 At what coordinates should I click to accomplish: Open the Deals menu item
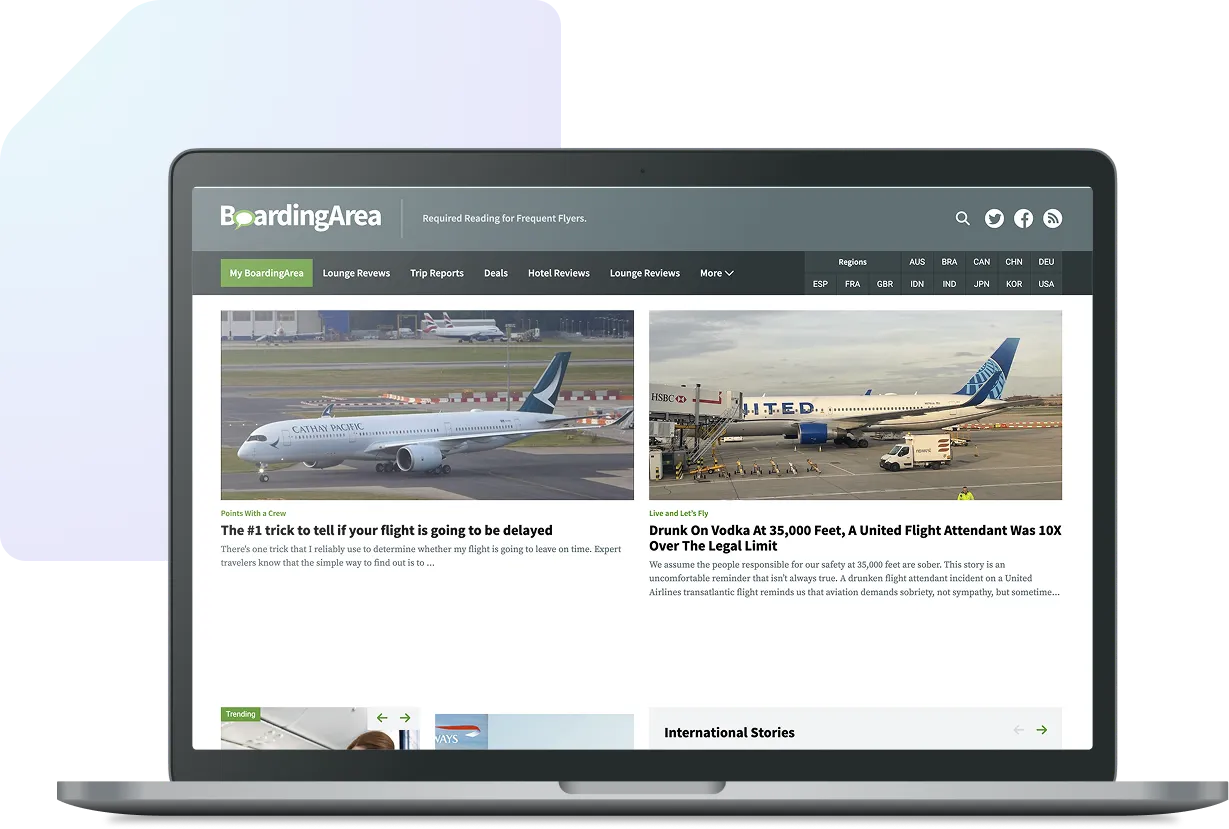click(x=496, y=273)
